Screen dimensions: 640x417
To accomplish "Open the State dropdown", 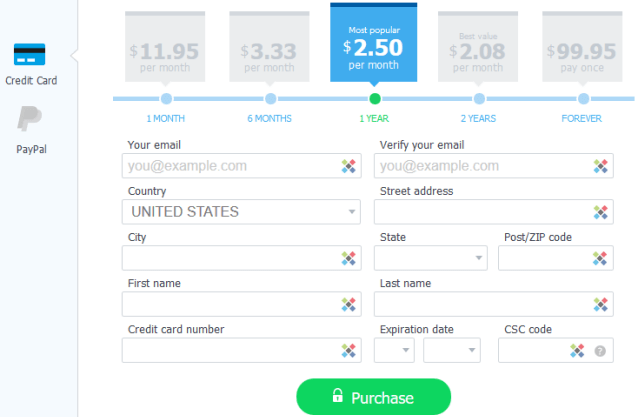I will pyautogui.click(x=431, y=258).
